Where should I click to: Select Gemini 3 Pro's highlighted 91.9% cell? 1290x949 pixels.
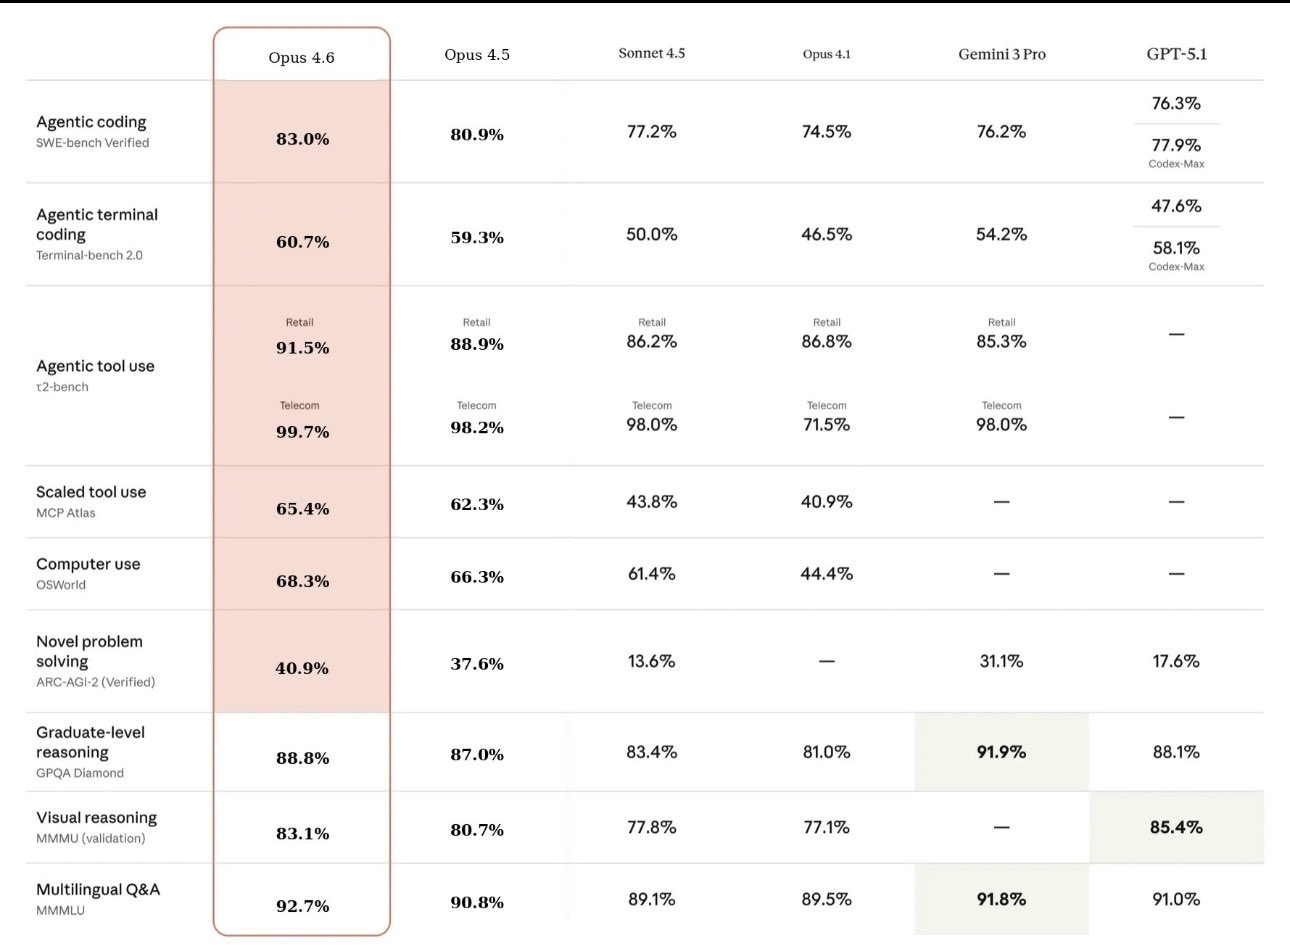tap(1001, 752)
